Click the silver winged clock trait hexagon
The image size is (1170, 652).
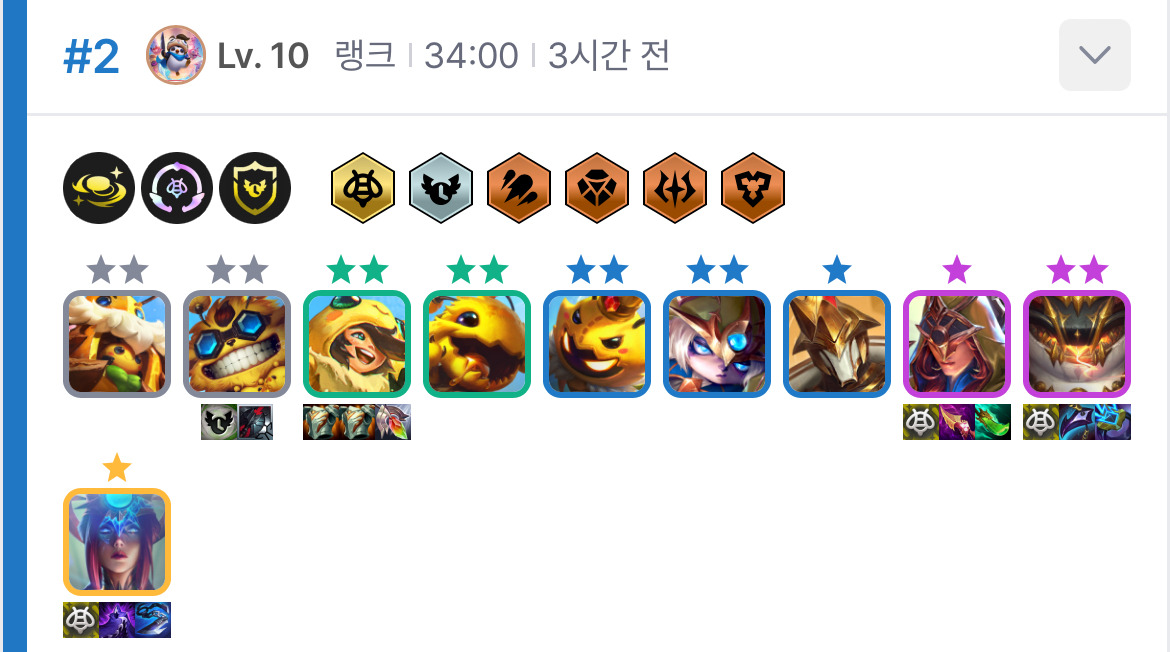pos(441,188)
